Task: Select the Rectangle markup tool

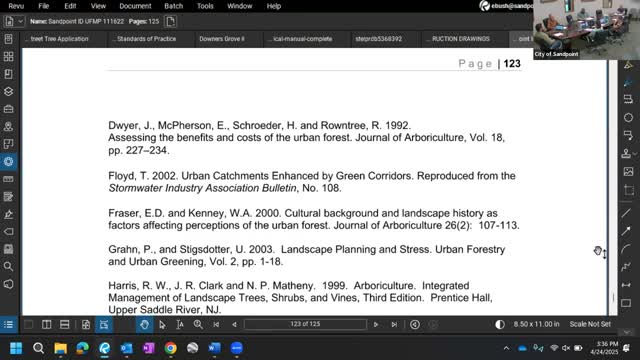Action: coord(626,303)
